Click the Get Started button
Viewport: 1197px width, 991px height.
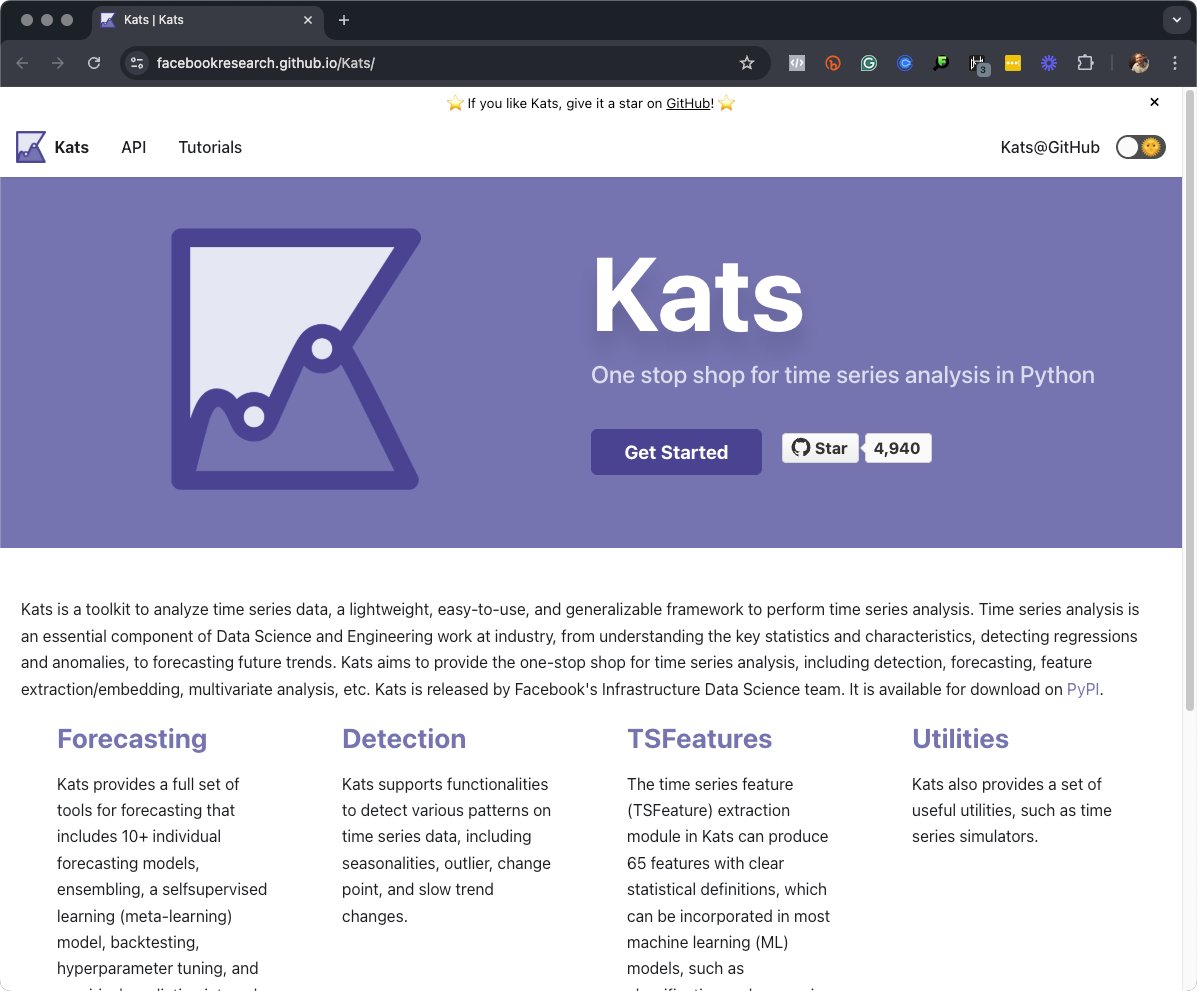pyautogui.click(x=676, y=452)
